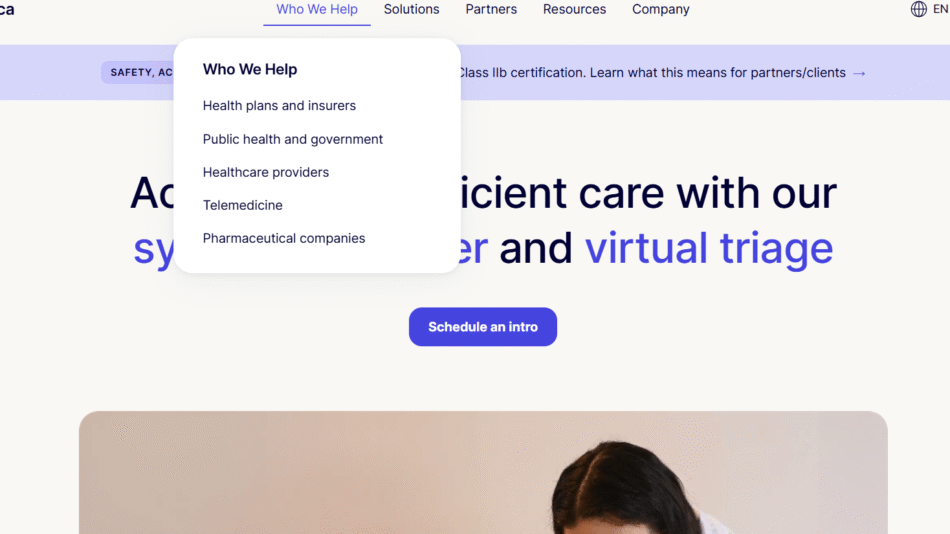Click the SAFETY badge in the banner
The image size is (950, 534).
click(x=138, y=72)
